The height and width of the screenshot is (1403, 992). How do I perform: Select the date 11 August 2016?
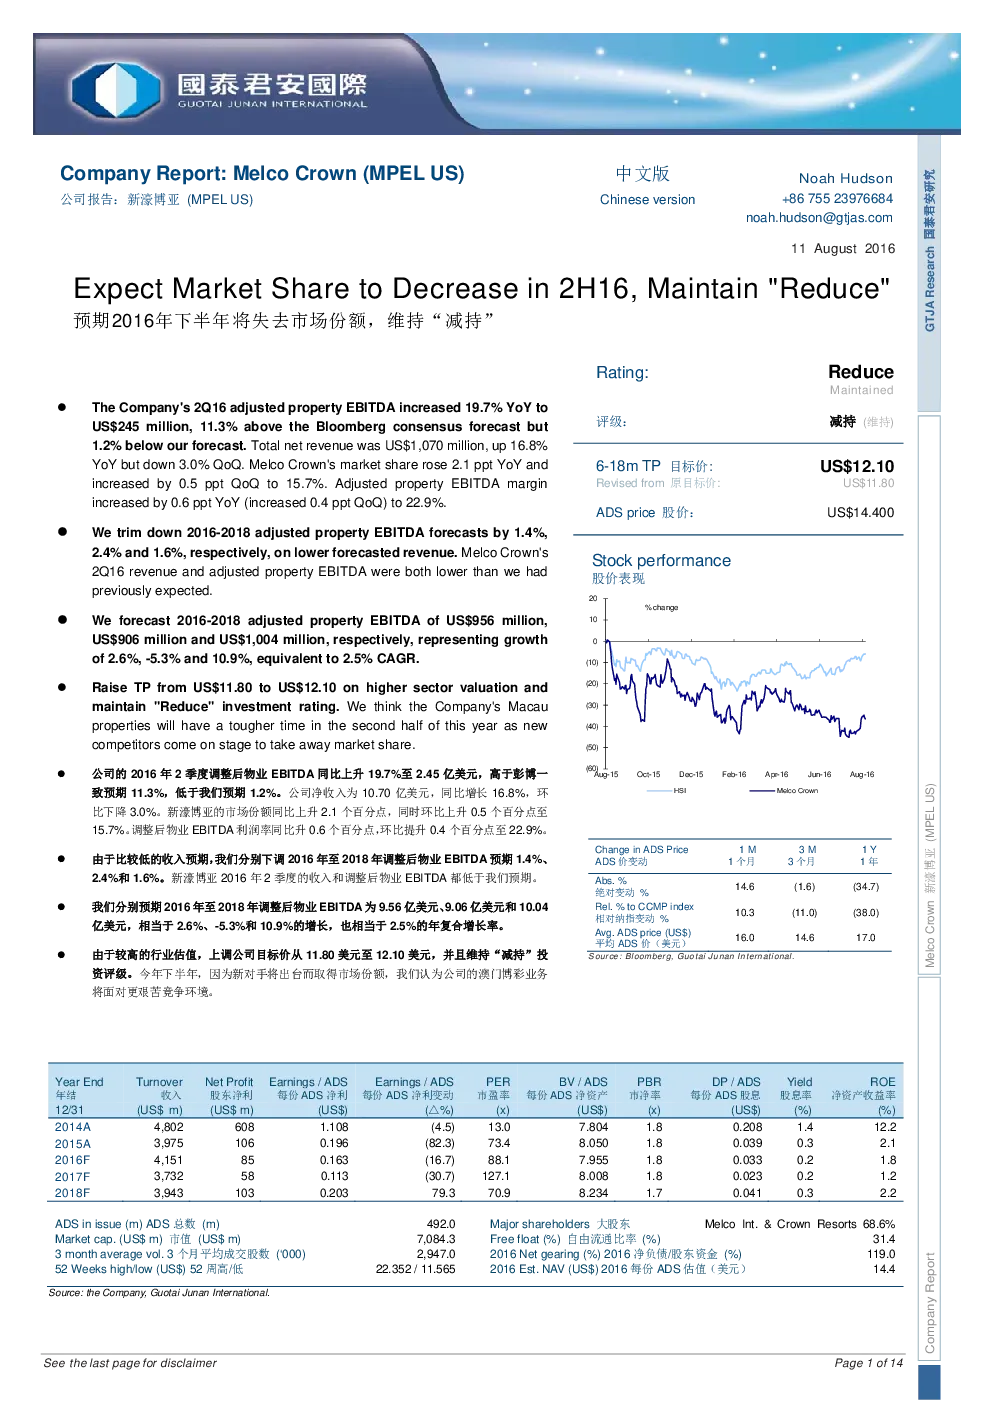[x=843, y=249]
